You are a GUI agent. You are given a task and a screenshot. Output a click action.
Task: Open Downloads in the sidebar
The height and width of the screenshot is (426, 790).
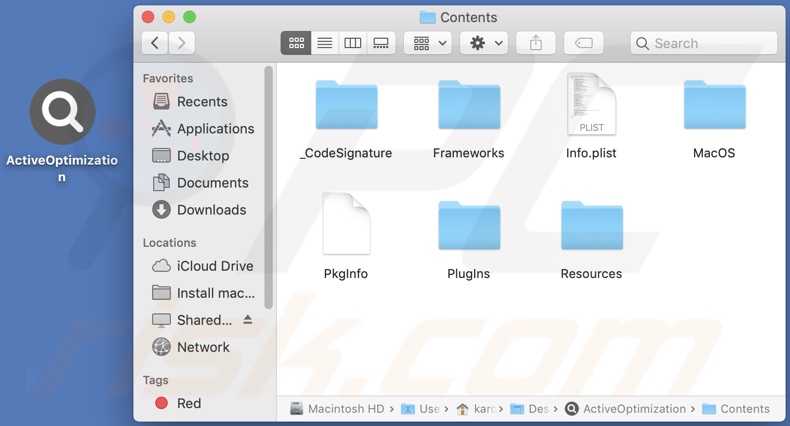(199, 210)
